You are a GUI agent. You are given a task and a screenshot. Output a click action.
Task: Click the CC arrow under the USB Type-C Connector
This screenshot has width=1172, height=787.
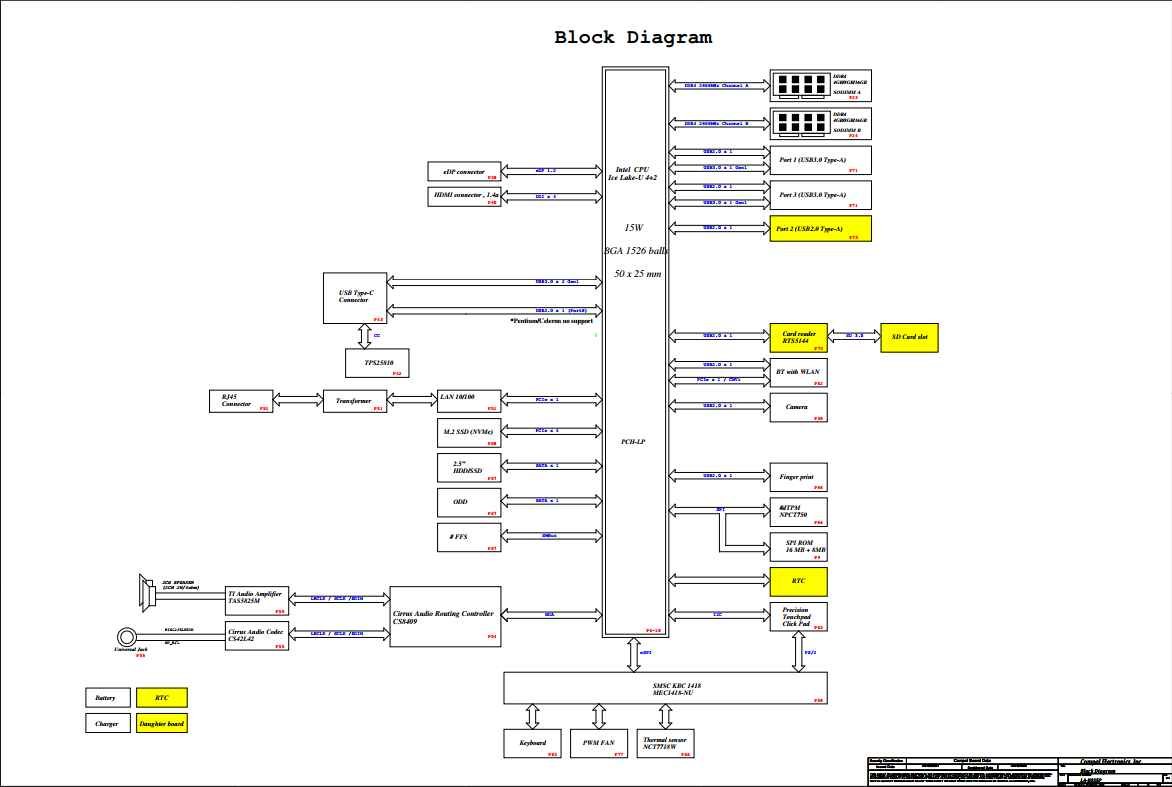coord(365,336)
